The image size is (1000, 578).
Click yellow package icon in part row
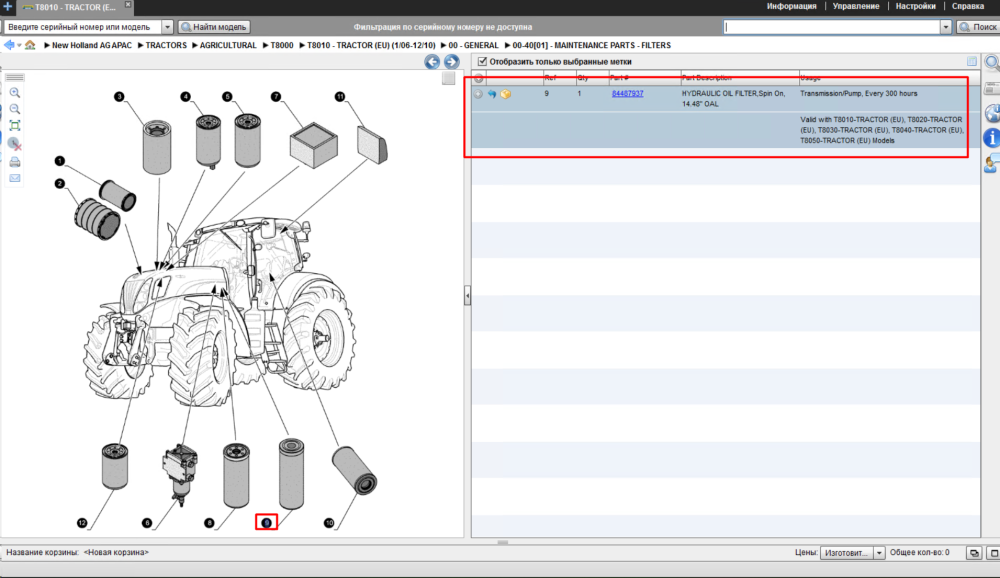click(x=506, y=94)
